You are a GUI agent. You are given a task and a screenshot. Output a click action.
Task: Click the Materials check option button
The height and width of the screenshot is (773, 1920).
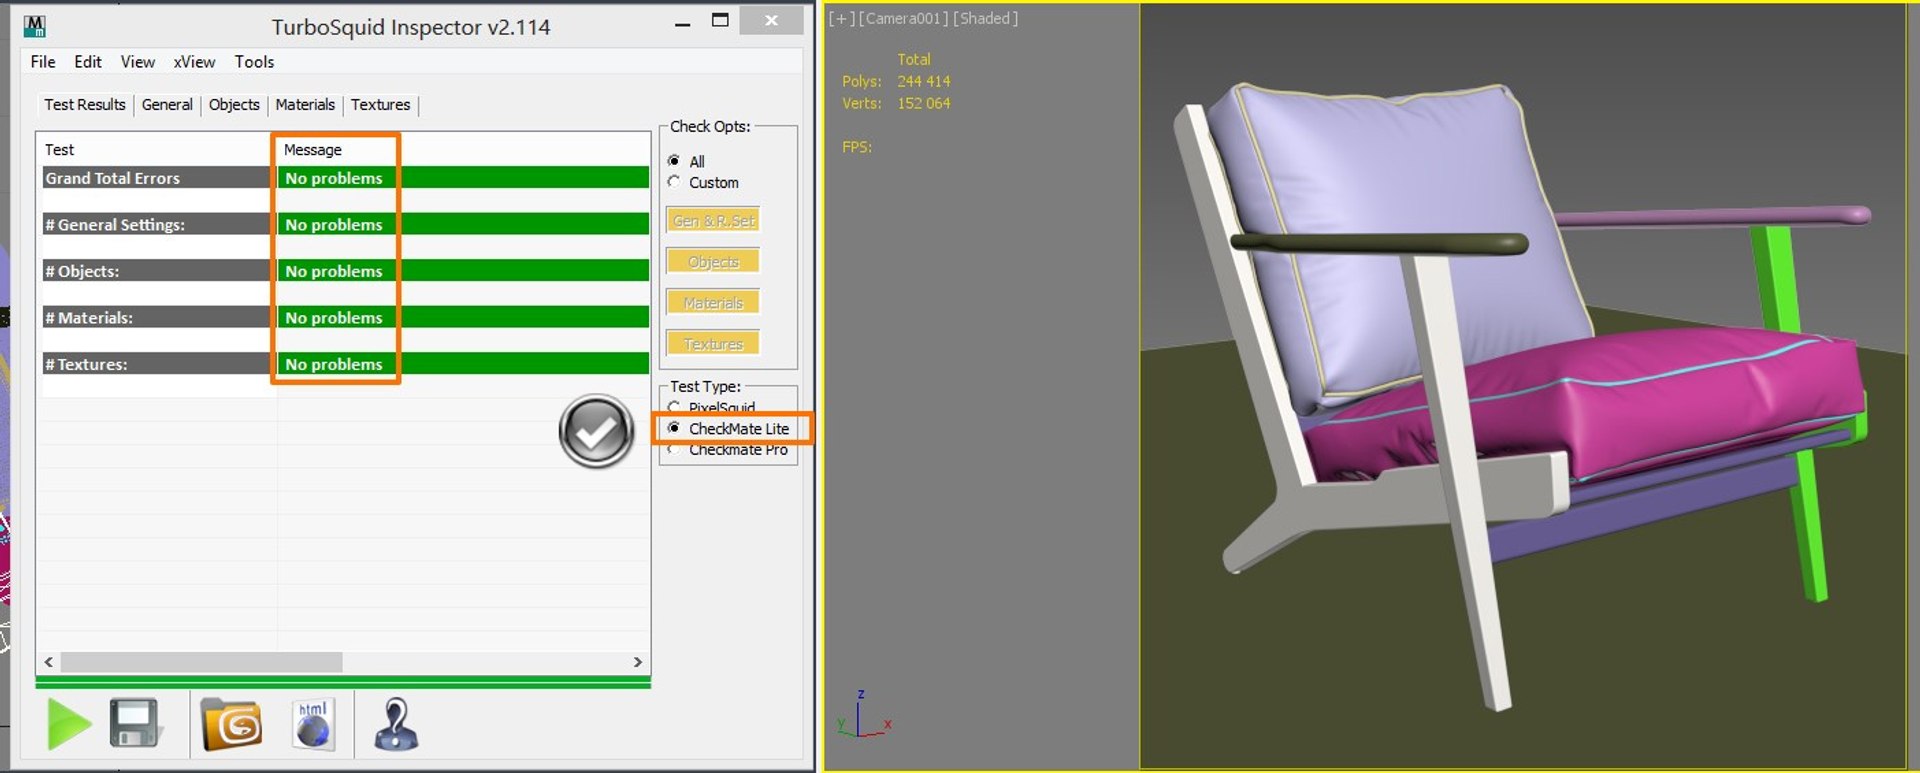click(713, 303)
